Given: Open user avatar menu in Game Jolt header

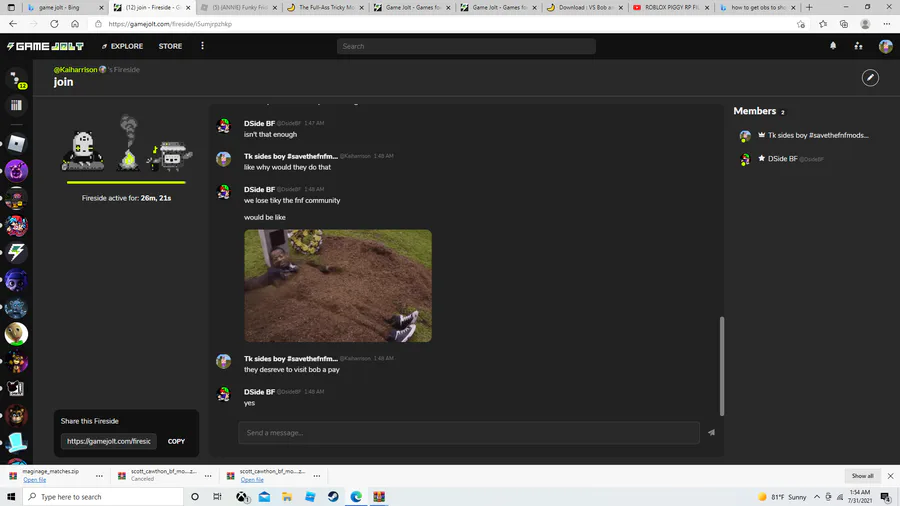Looking at the screenshot, I should point(885,46).
